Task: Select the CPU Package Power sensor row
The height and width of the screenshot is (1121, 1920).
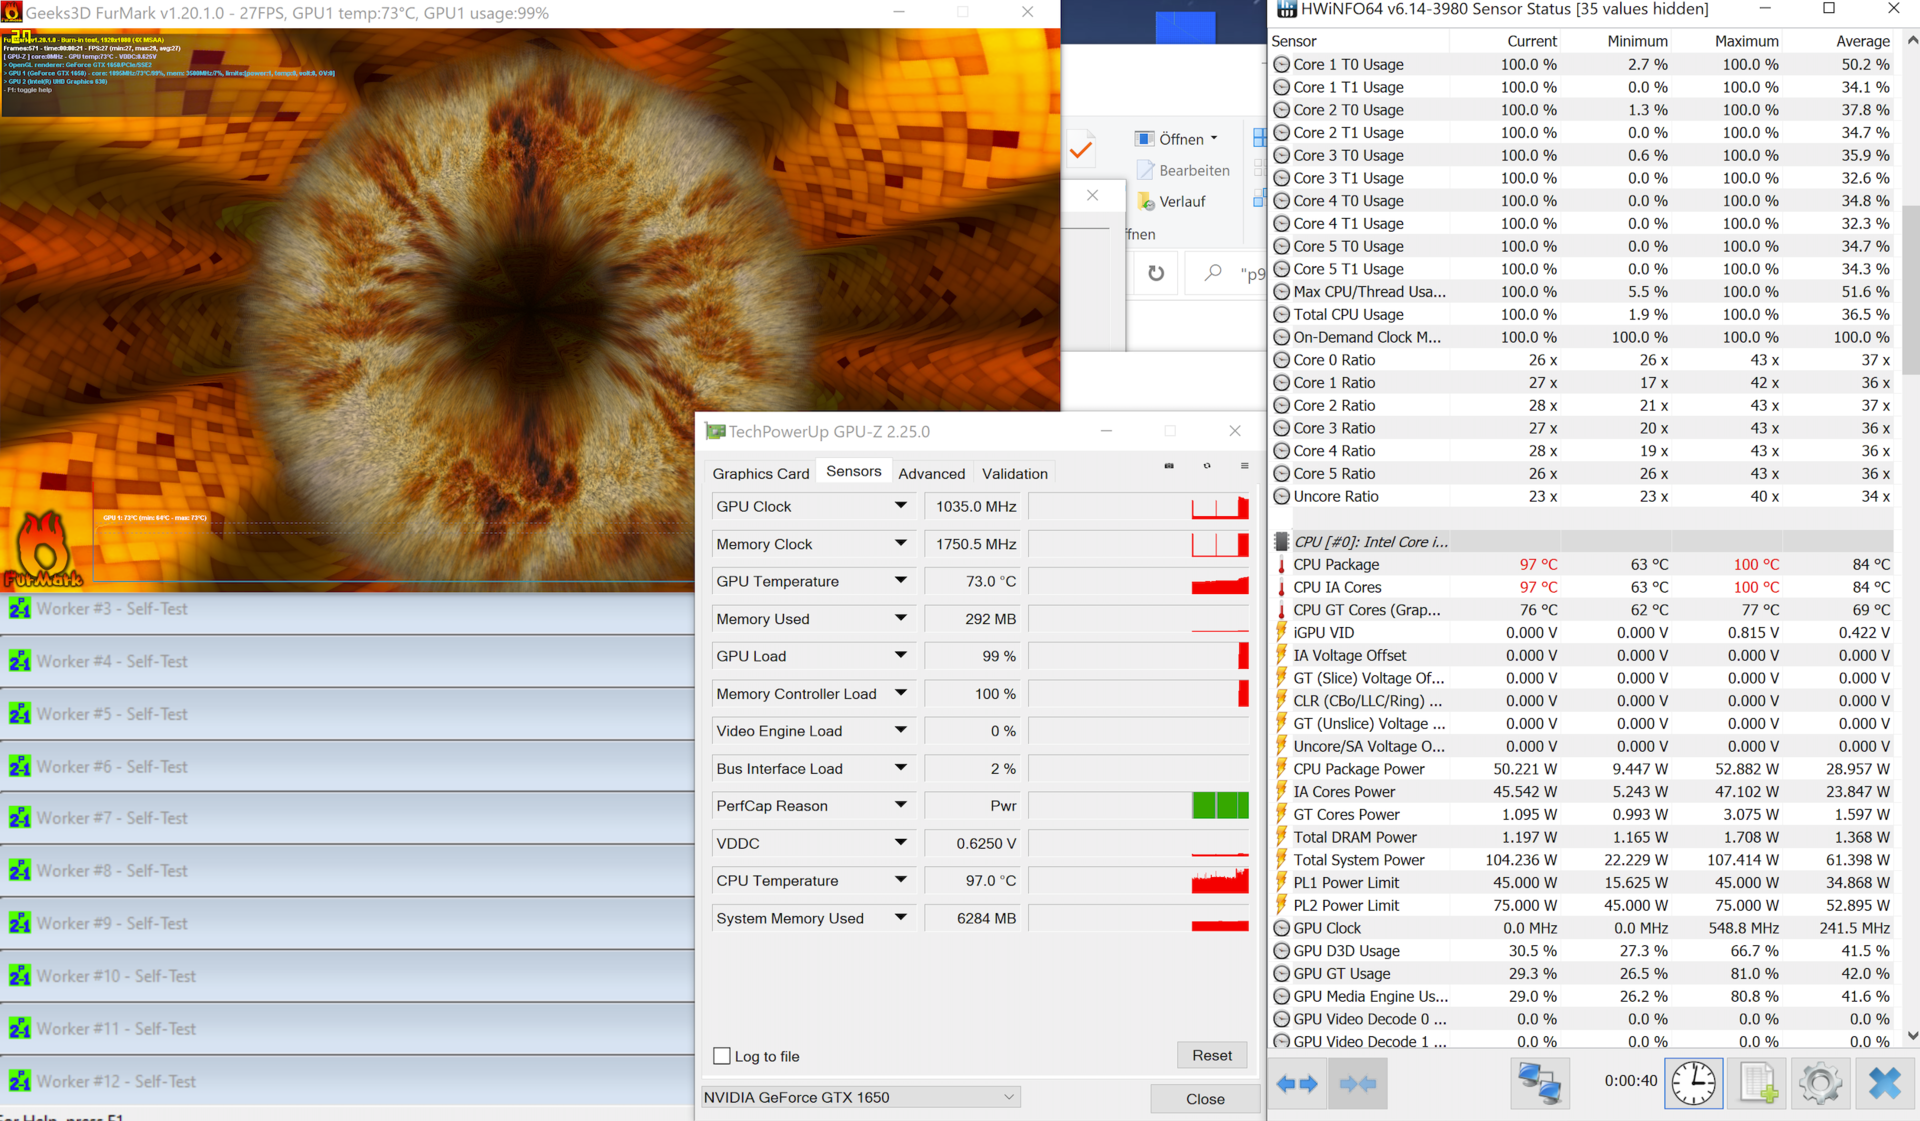Action: [1358, 769]
